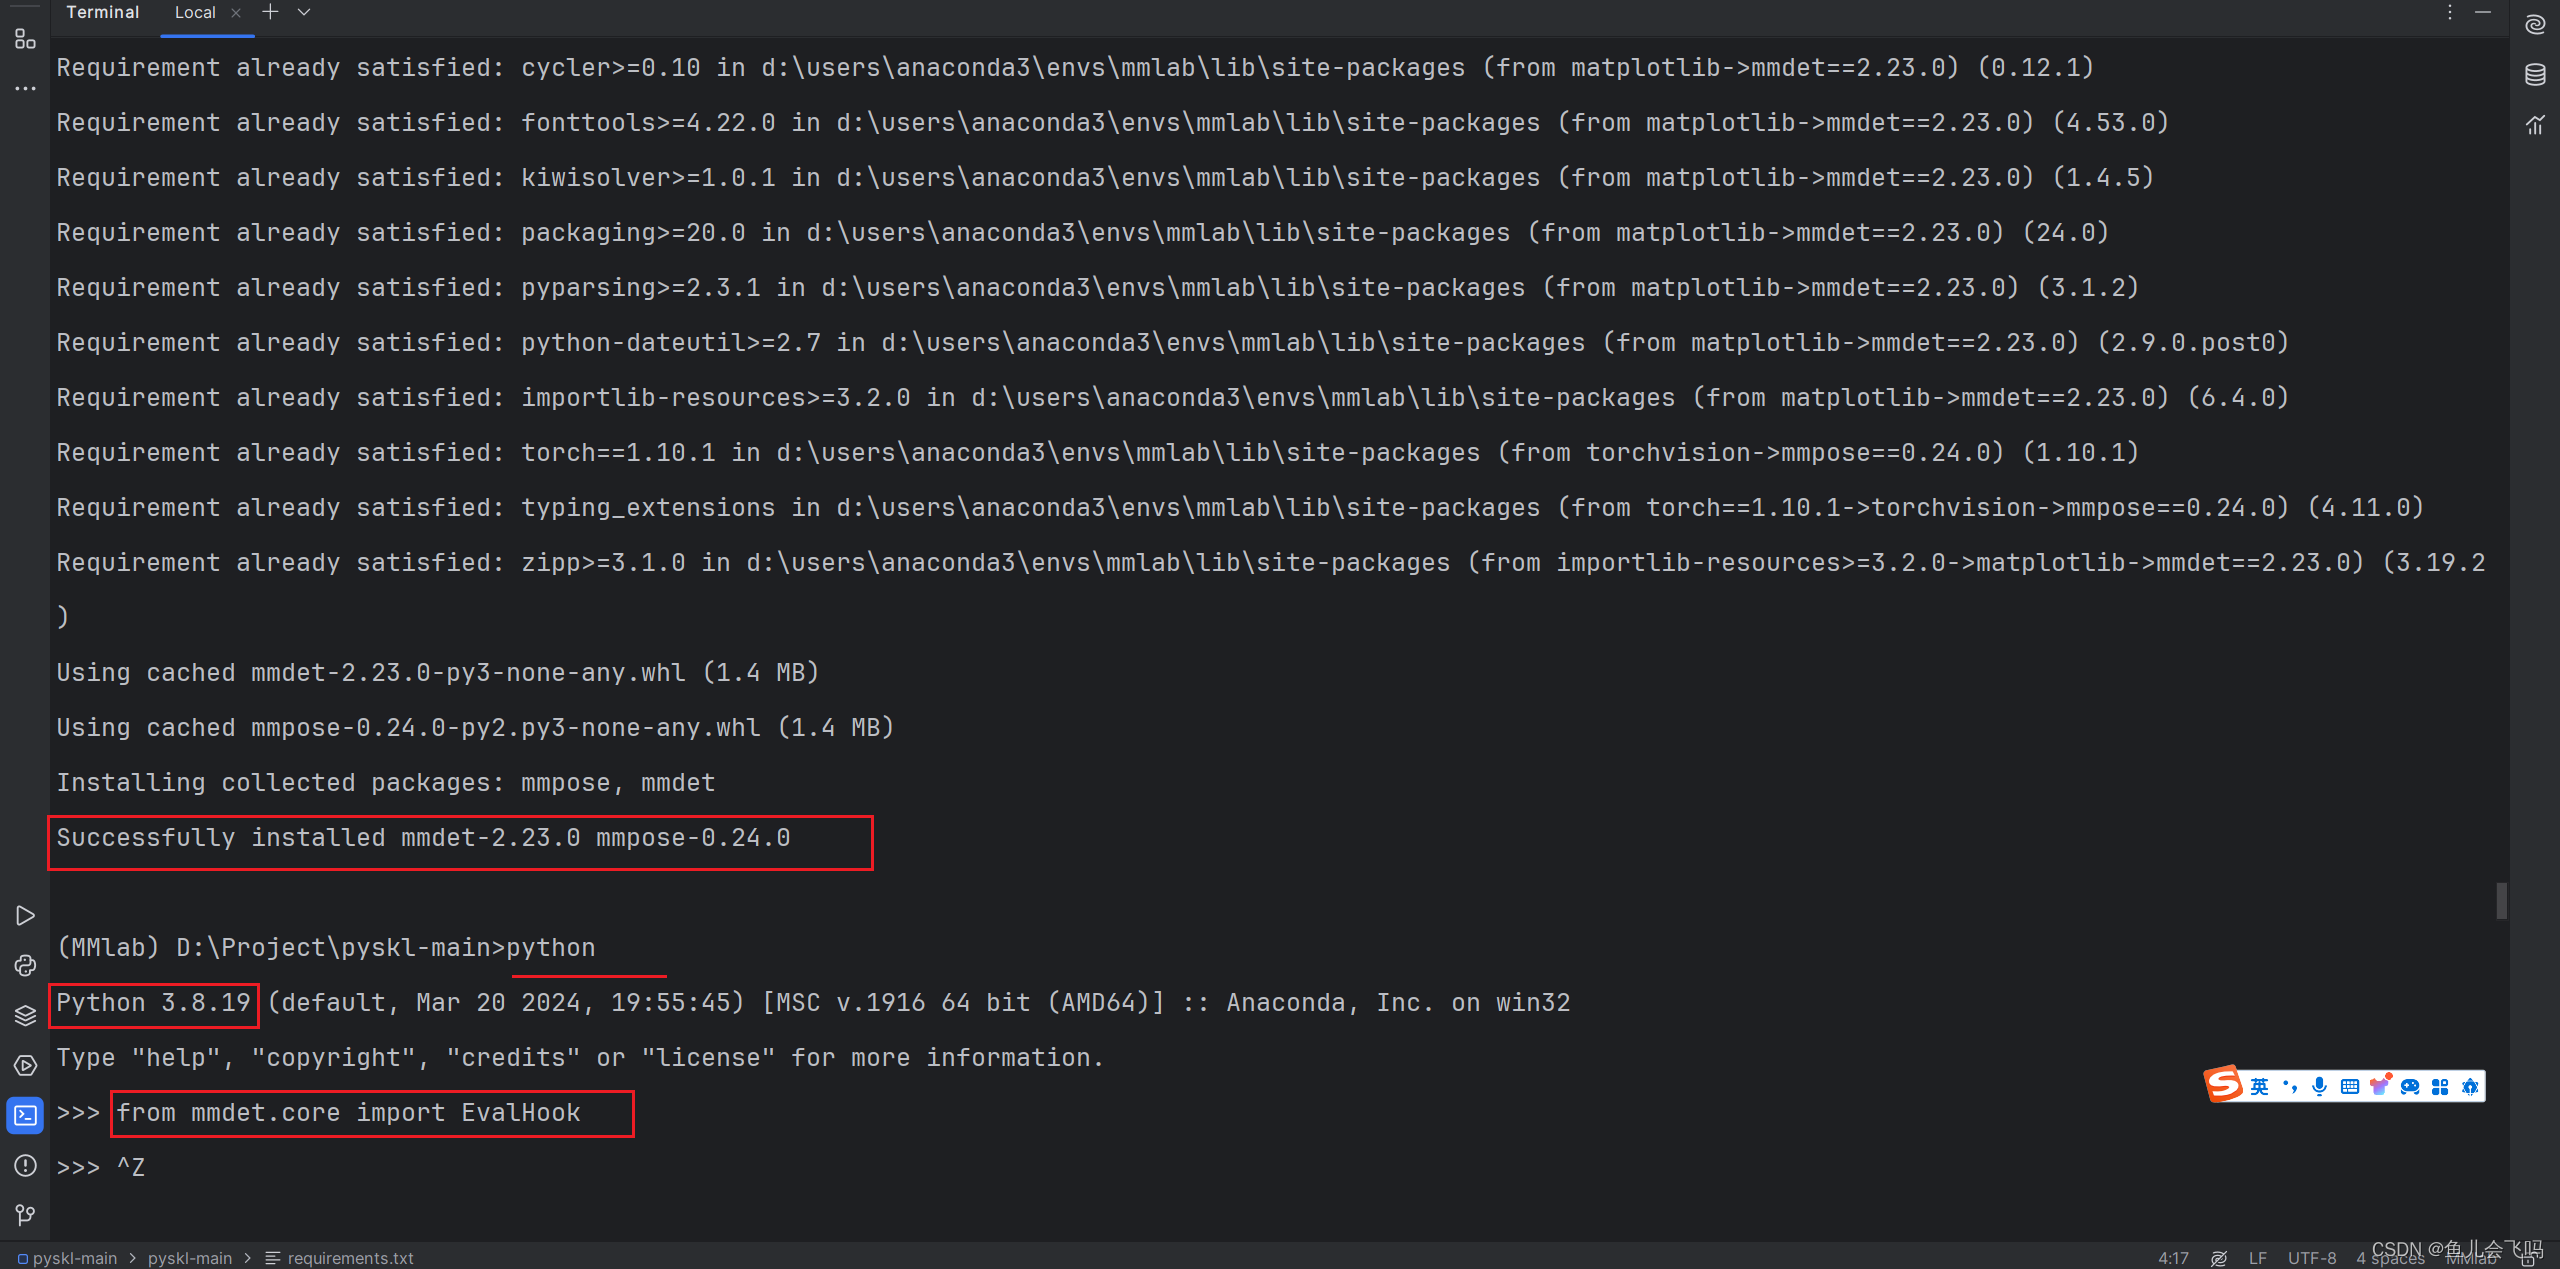Open the terminal options kebab menu
Viewport: 2560px width, 1269px height.
pyautogui.click(x=2449, y=12)
